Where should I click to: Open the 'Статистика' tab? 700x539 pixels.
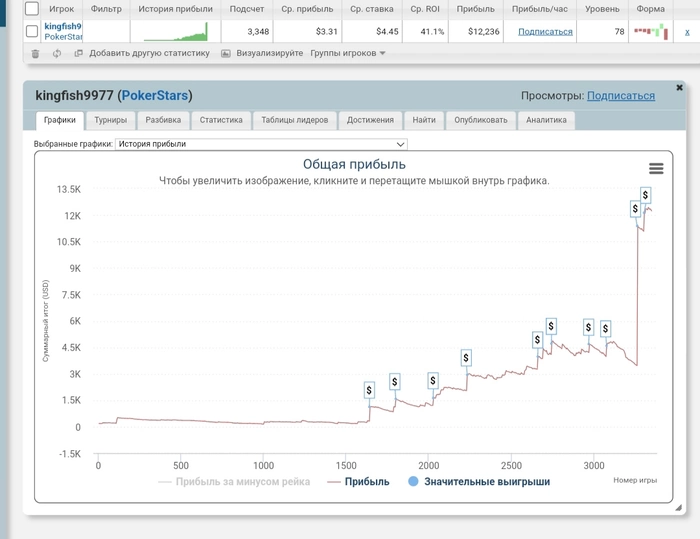point(221,120)
